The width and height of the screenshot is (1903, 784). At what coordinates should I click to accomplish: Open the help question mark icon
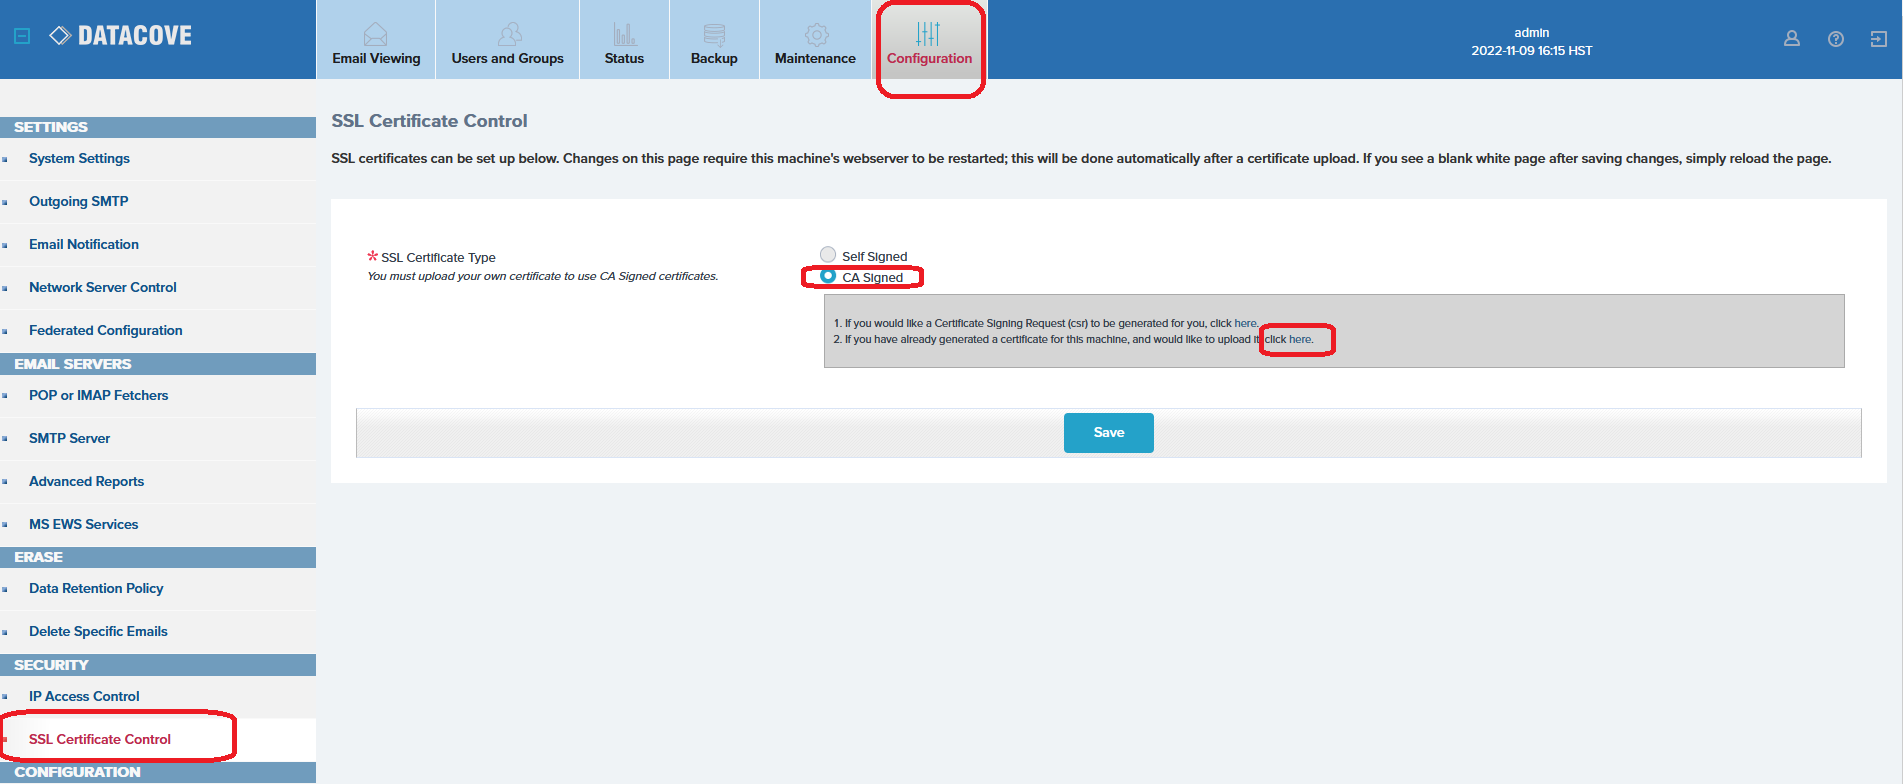1835,39
